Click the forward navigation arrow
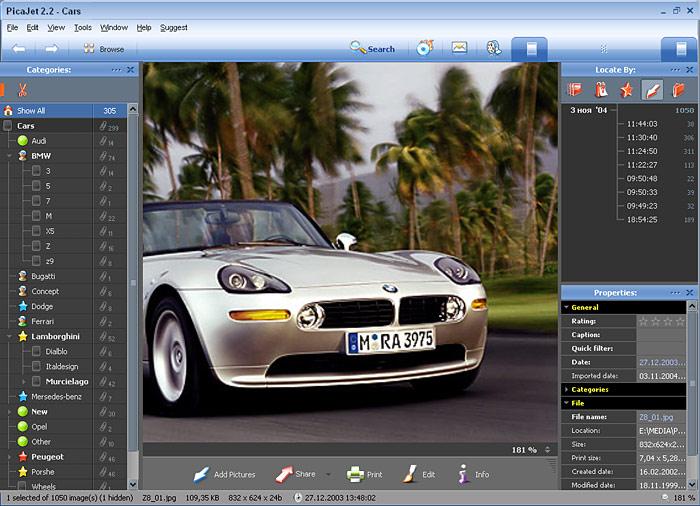Viewport: 700px width, 506px height. (x=51, y=49)
